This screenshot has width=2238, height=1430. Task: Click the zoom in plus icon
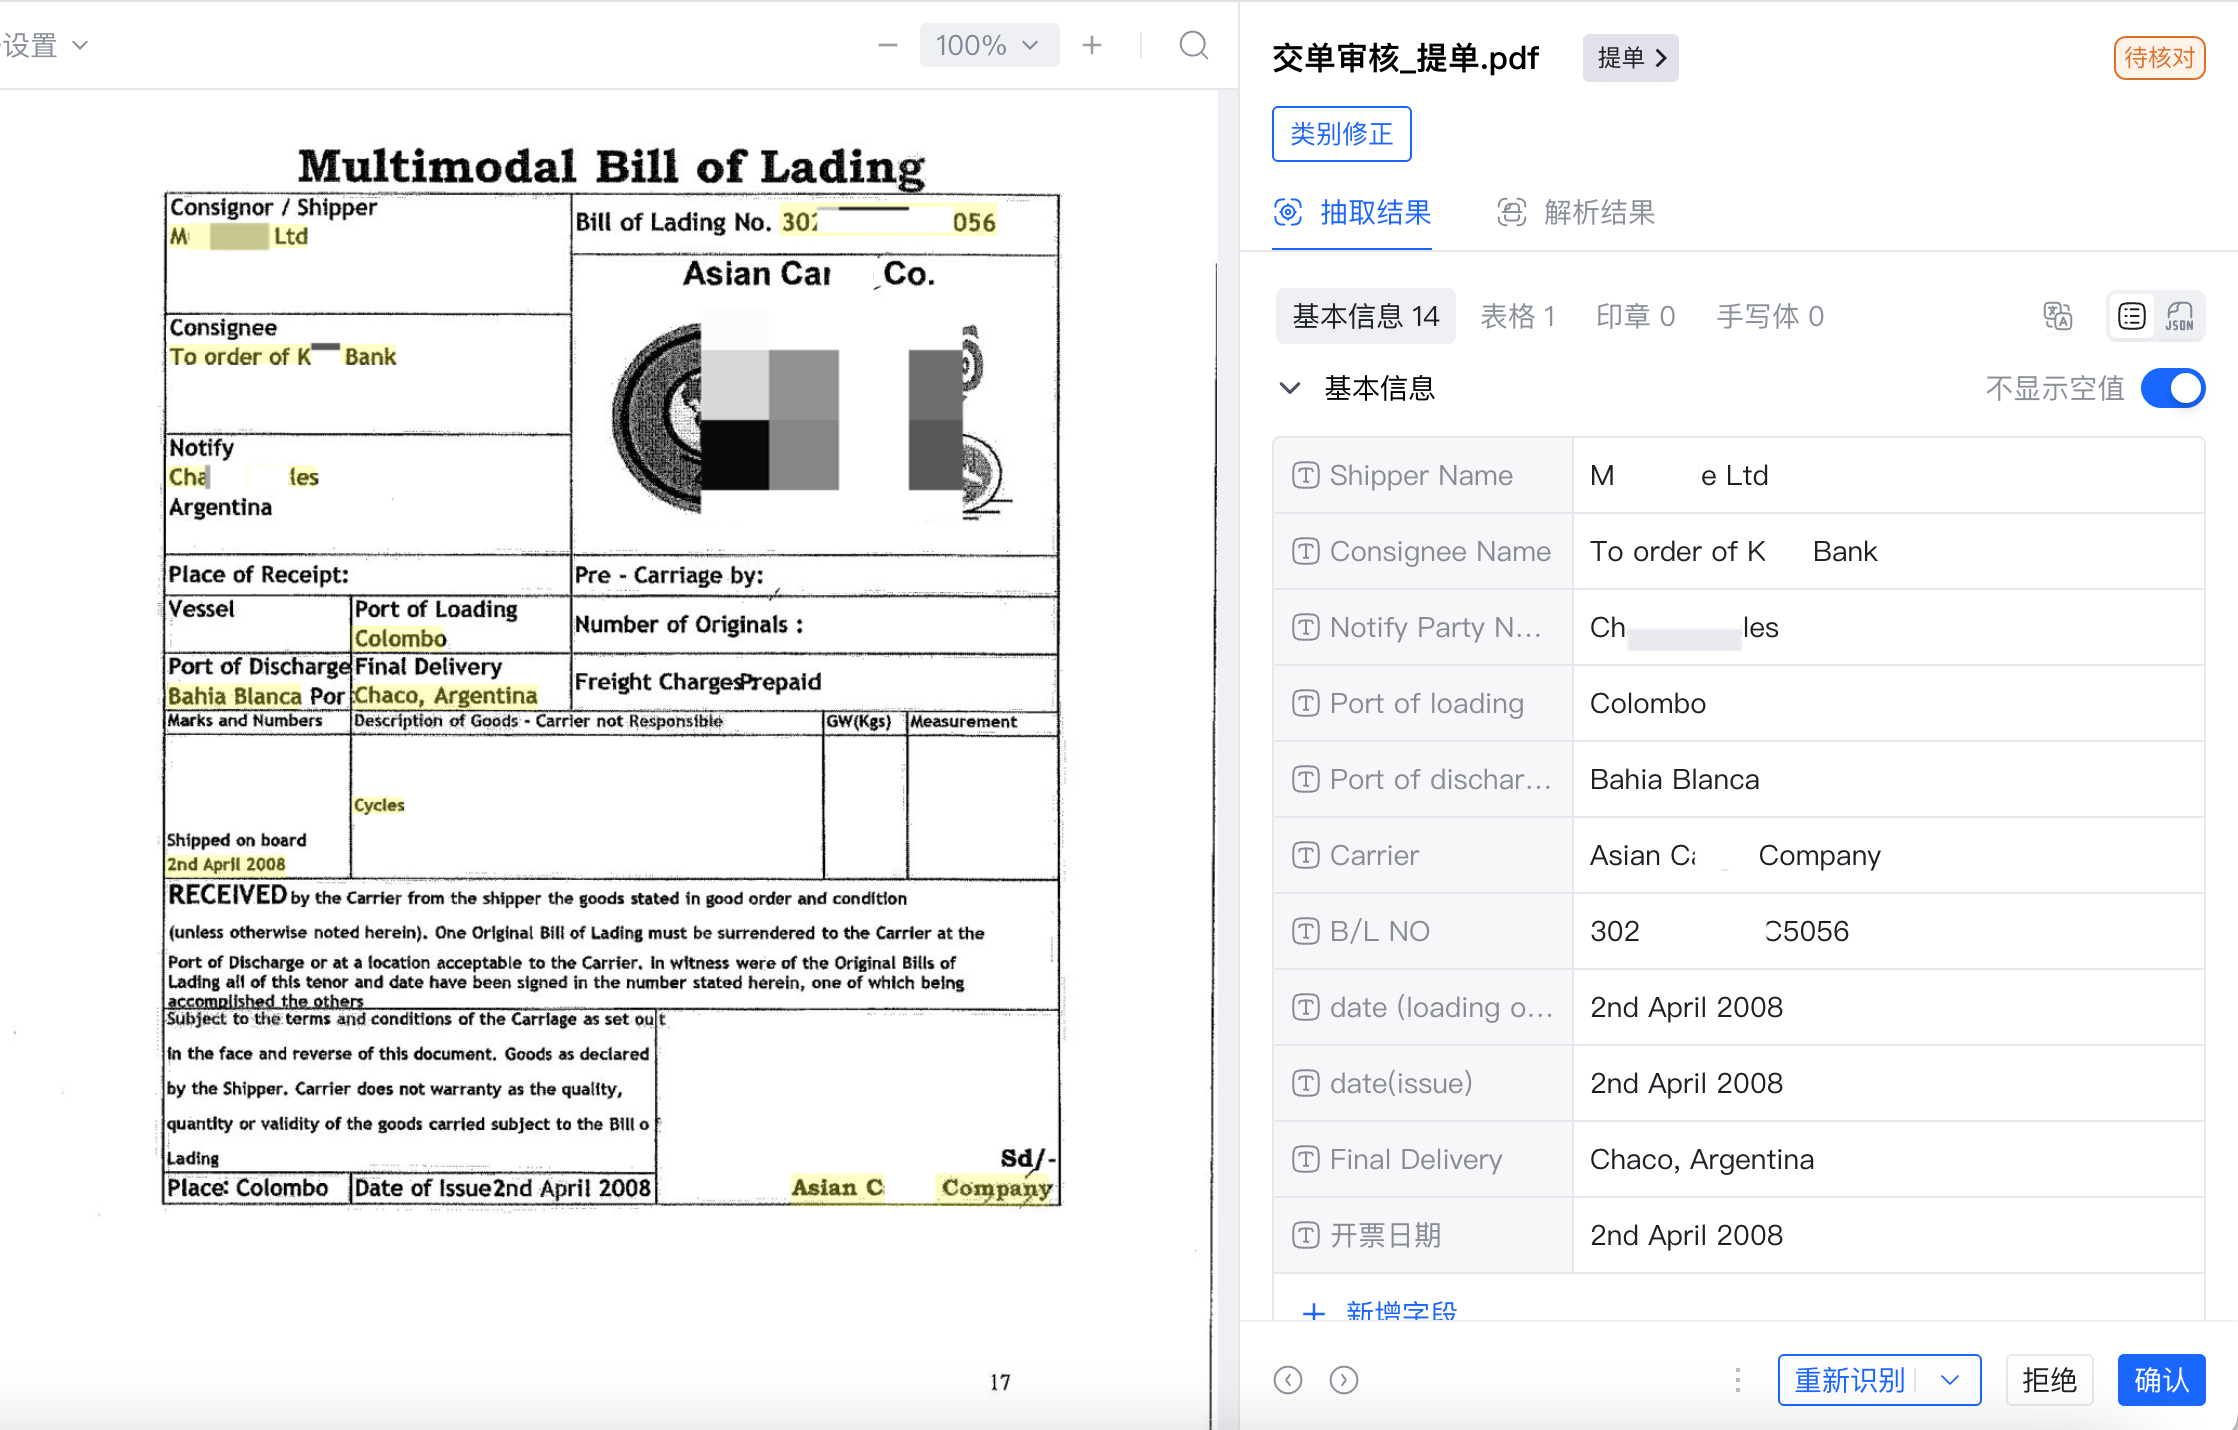[1092, 46]
